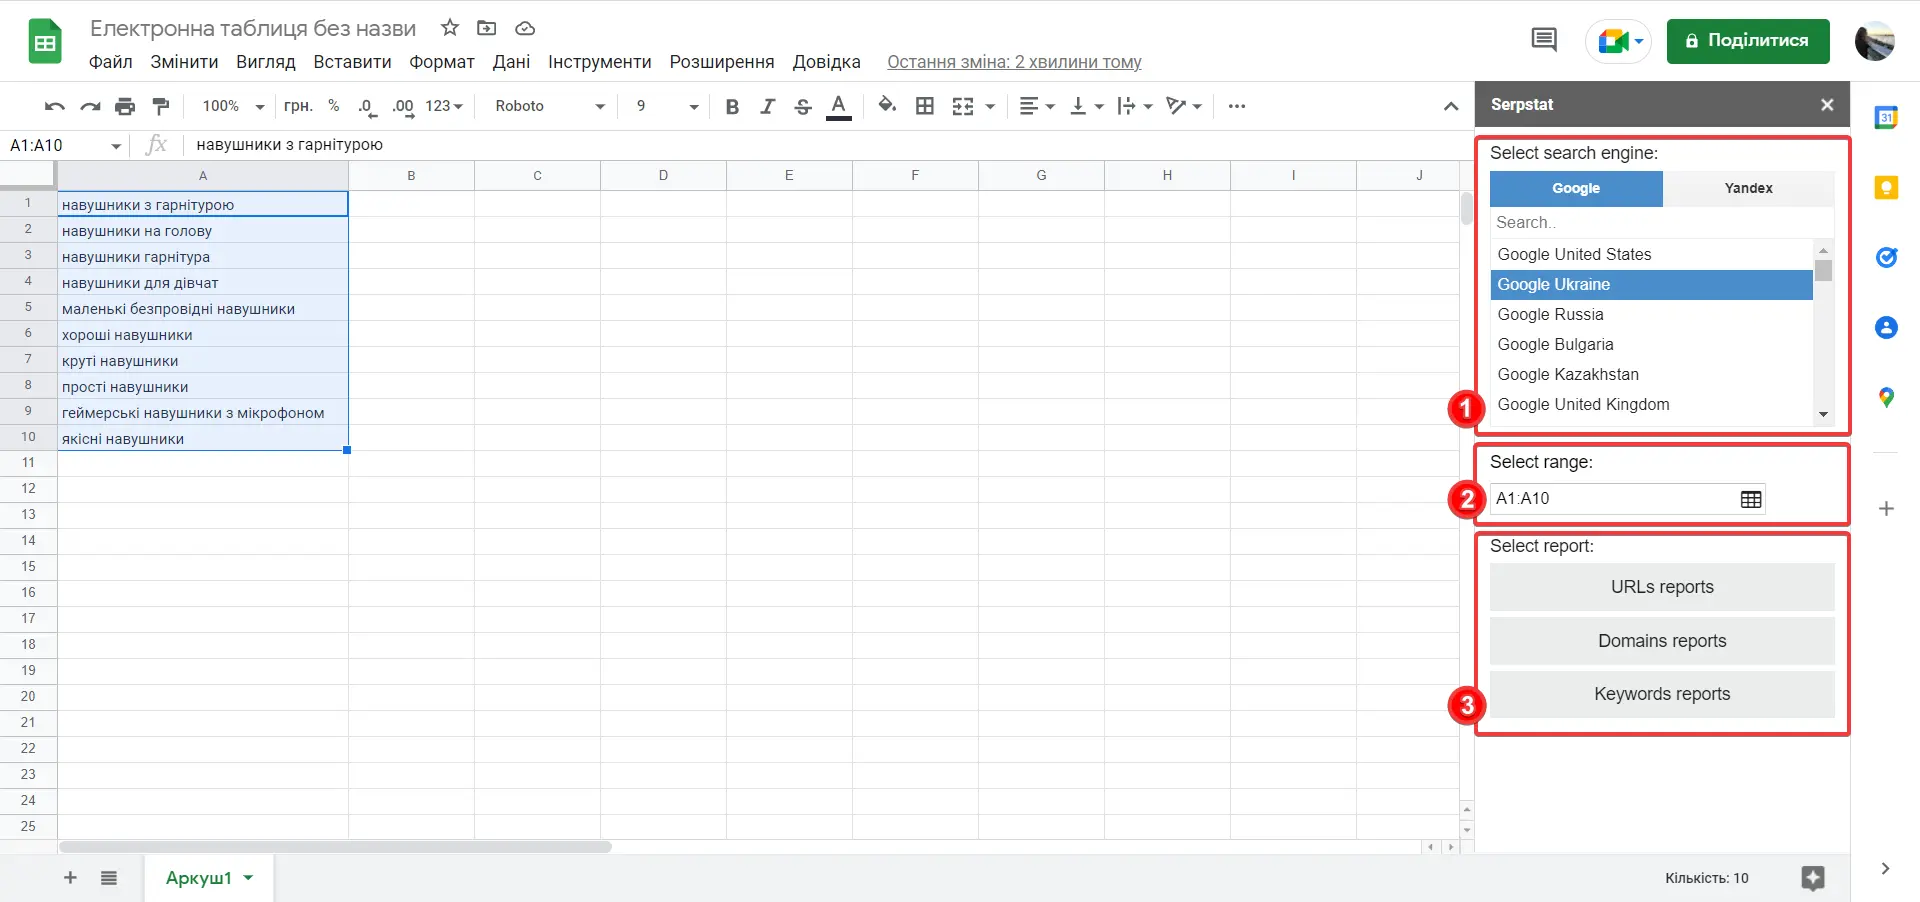Open the Файл menu
This screenshot has height=902, width=1920.
click(x=111, y=62)
